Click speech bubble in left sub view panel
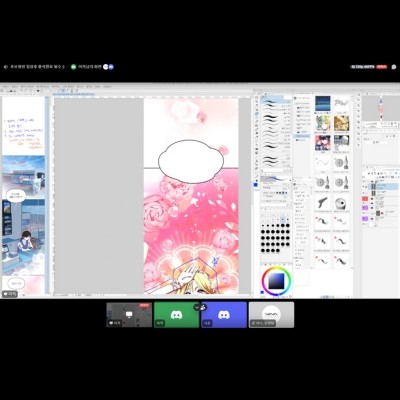 point(16,196)
